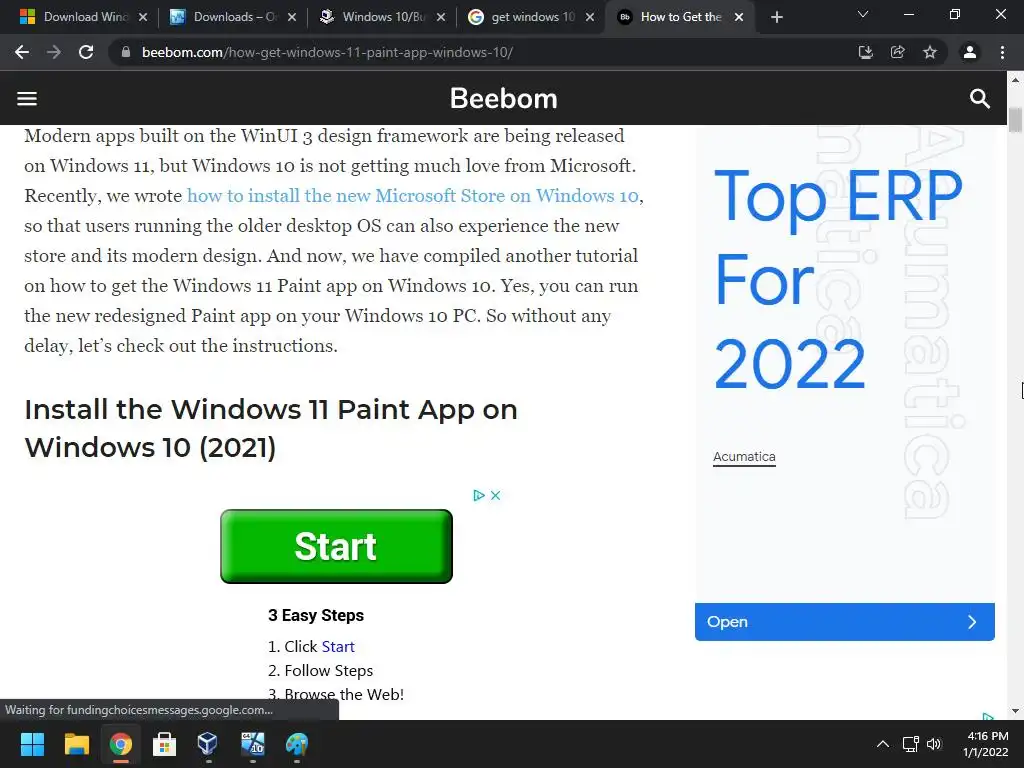Click the Open button on ERP ad

pyautogui.click(x=844, y=622)
